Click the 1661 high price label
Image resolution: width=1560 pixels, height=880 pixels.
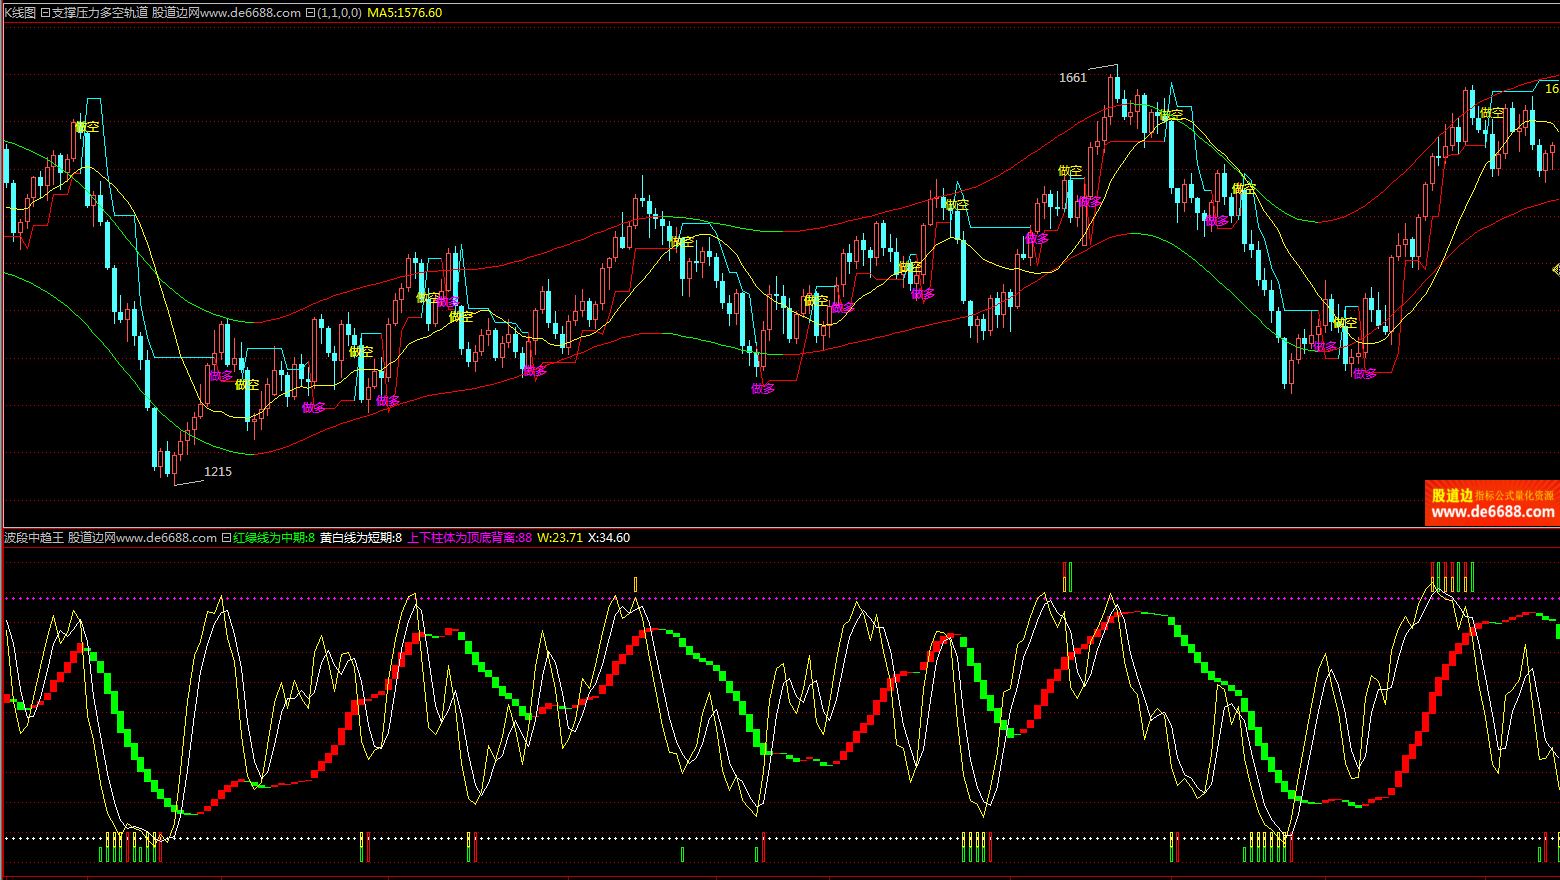(1072, 78)
